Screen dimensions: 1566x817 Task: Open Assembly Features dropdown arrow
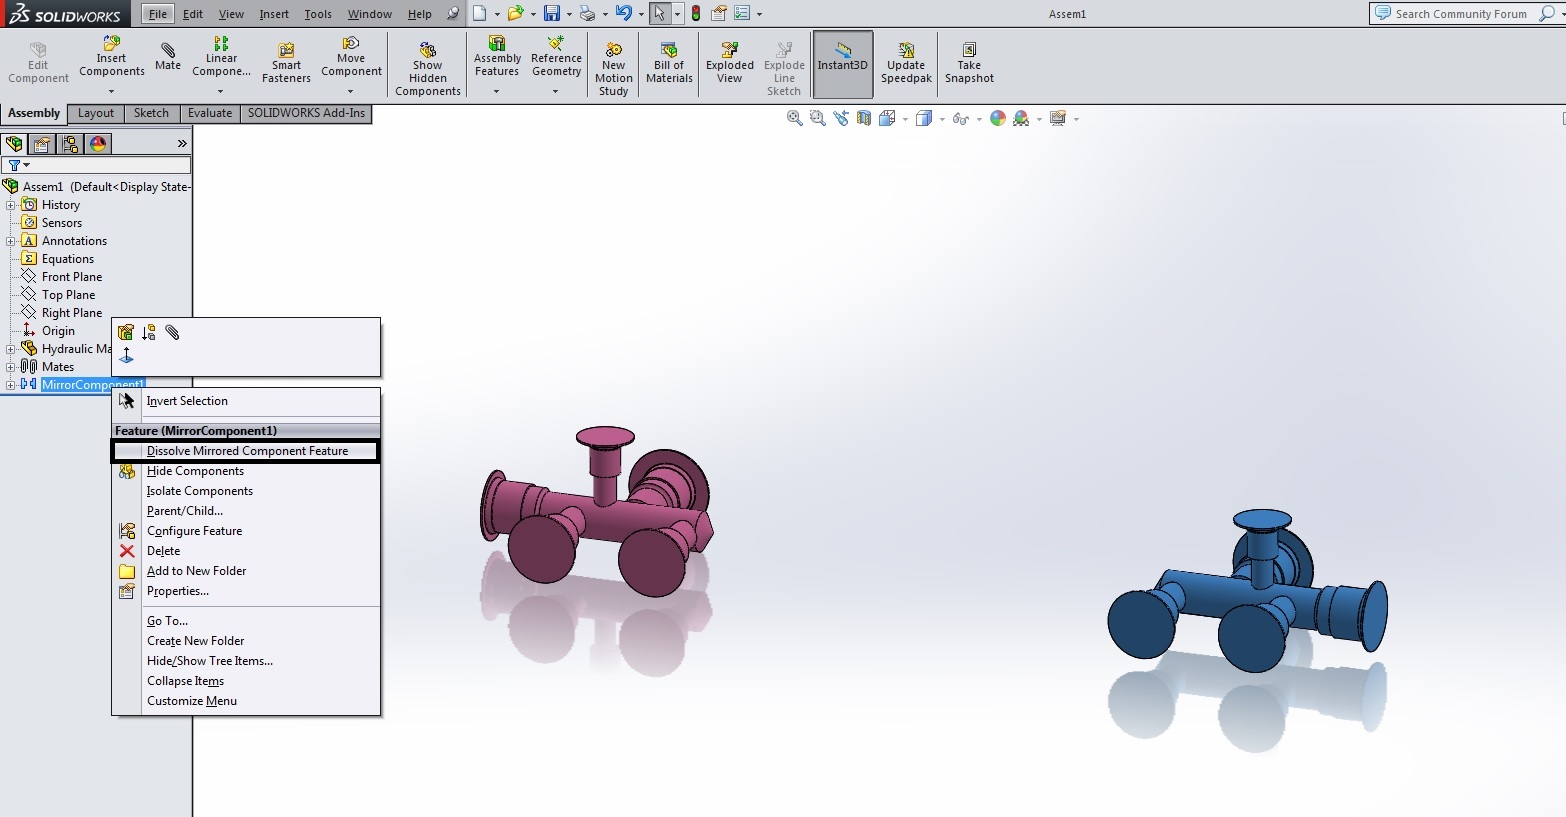pos(497,92)
